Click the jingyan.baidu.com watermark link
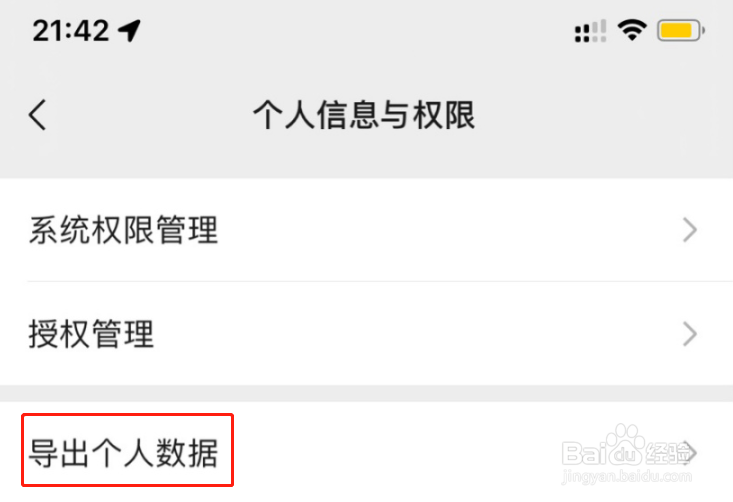Screen dimensions: 733x502 (x=627, y=477)
